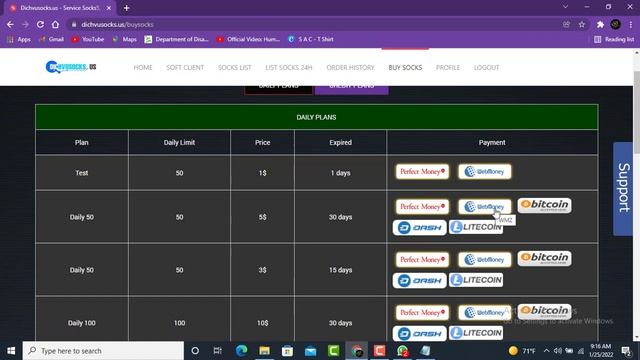Open ORDER HISTORY page
Screen dimensions: 640x360
pos(350,67)
